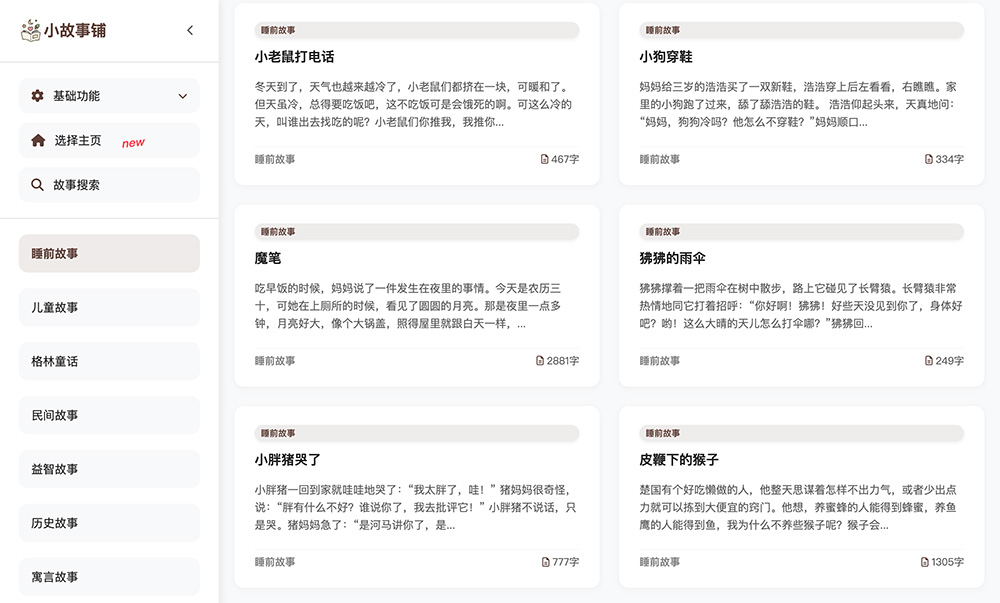Open the 魔笔 story
Viewport: 1000px width, 603px height.
[x=267, y=257]
